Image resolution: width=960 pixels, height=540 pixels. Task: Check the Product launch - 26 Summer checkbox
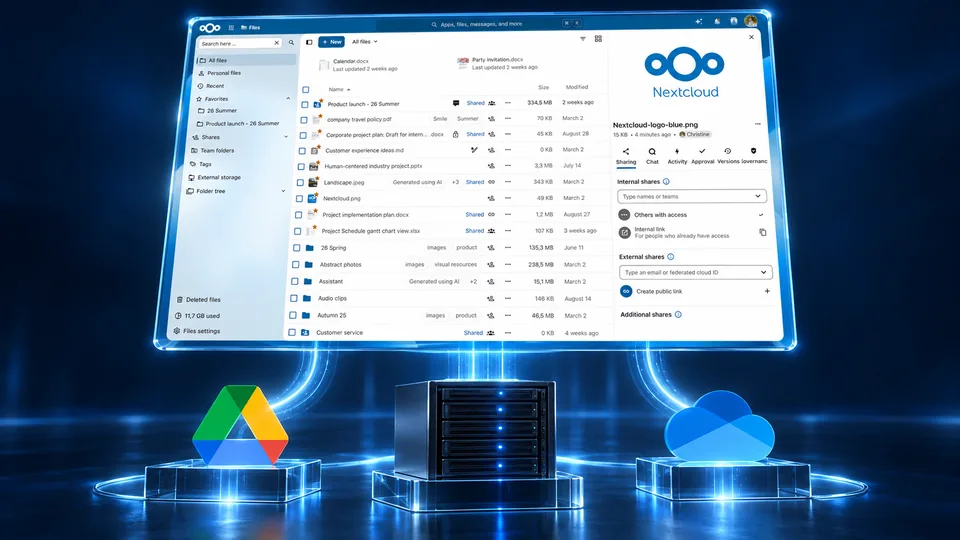coord(304,105)
